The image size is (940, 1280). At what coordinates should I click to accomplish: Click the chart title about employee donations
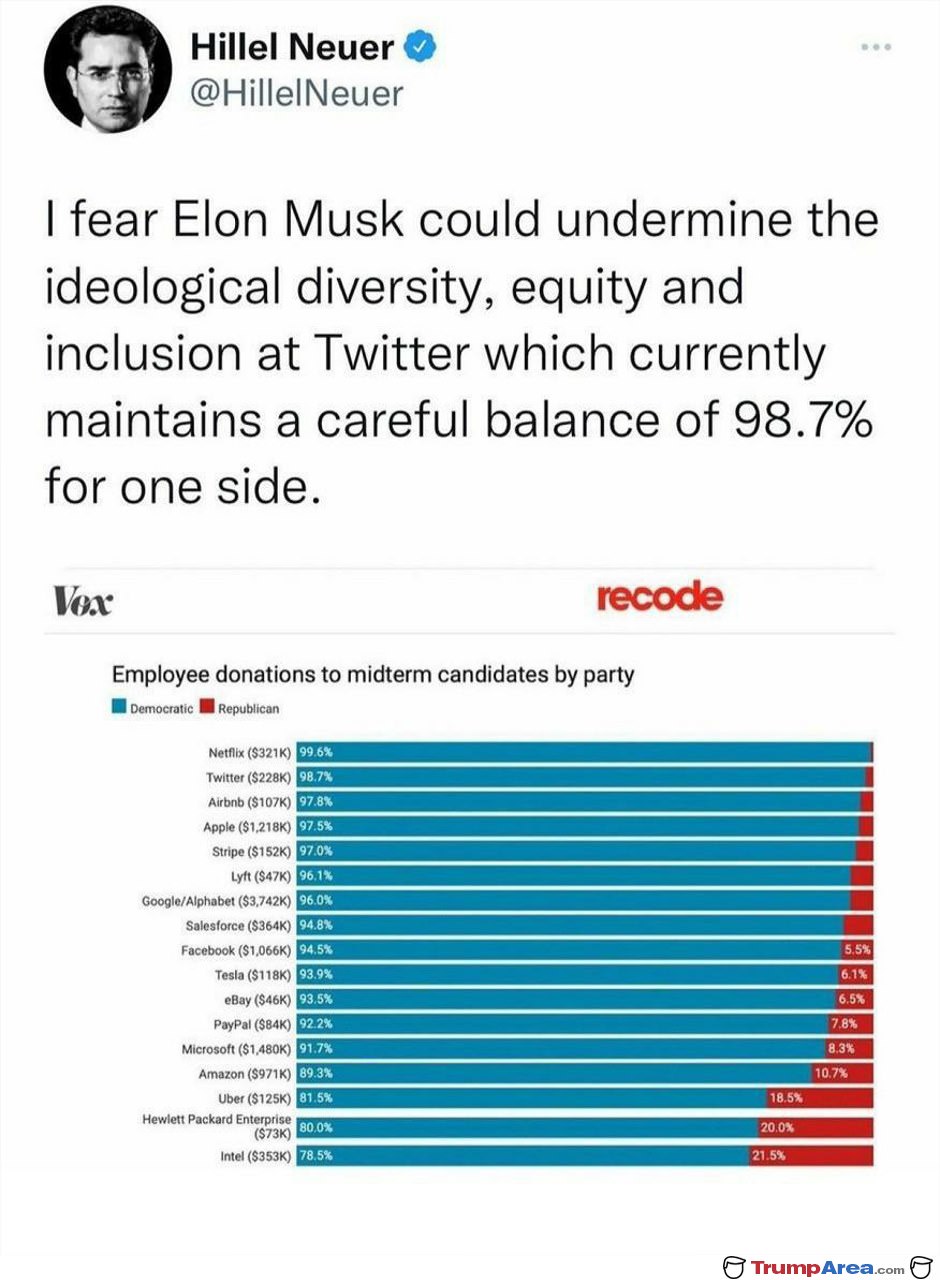(372, 674)
